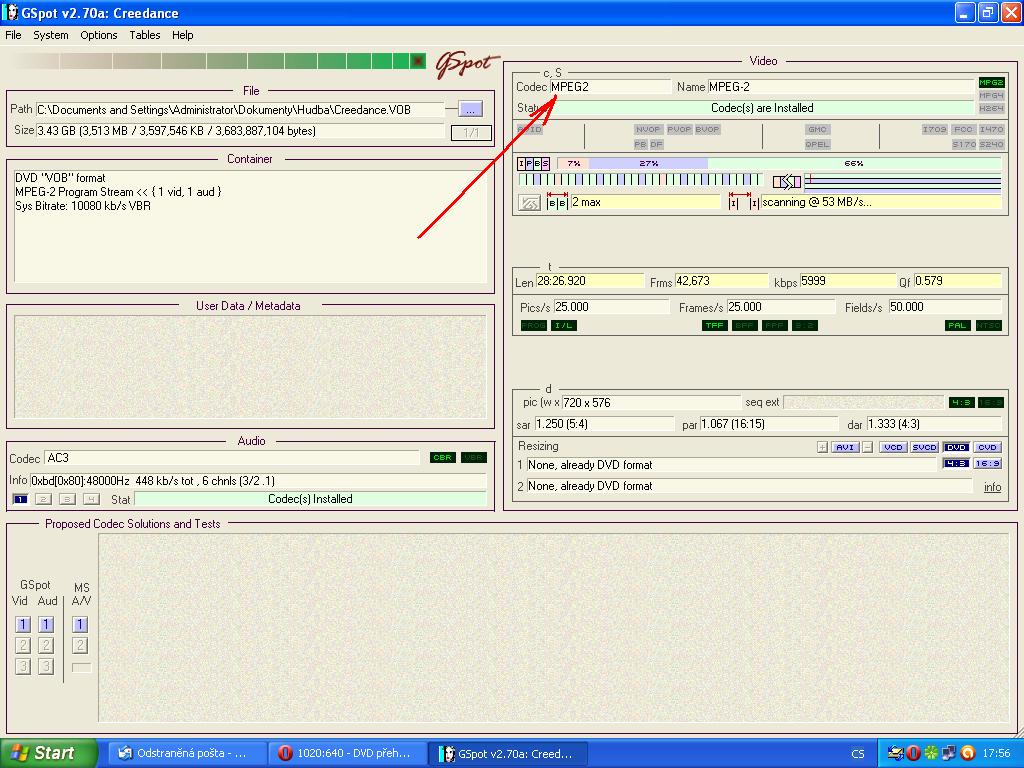Click the MPEG2 codec type indicator
1024x768 pixels.
pyautogui.click(x=991, y=82)
